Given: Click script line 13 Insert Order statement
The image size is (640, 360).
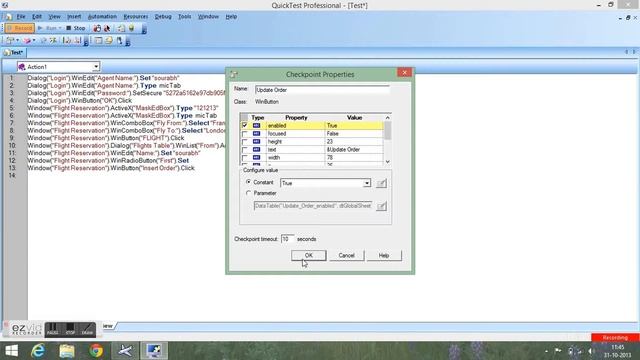Looking at the screenshot, I should point(111,168).
